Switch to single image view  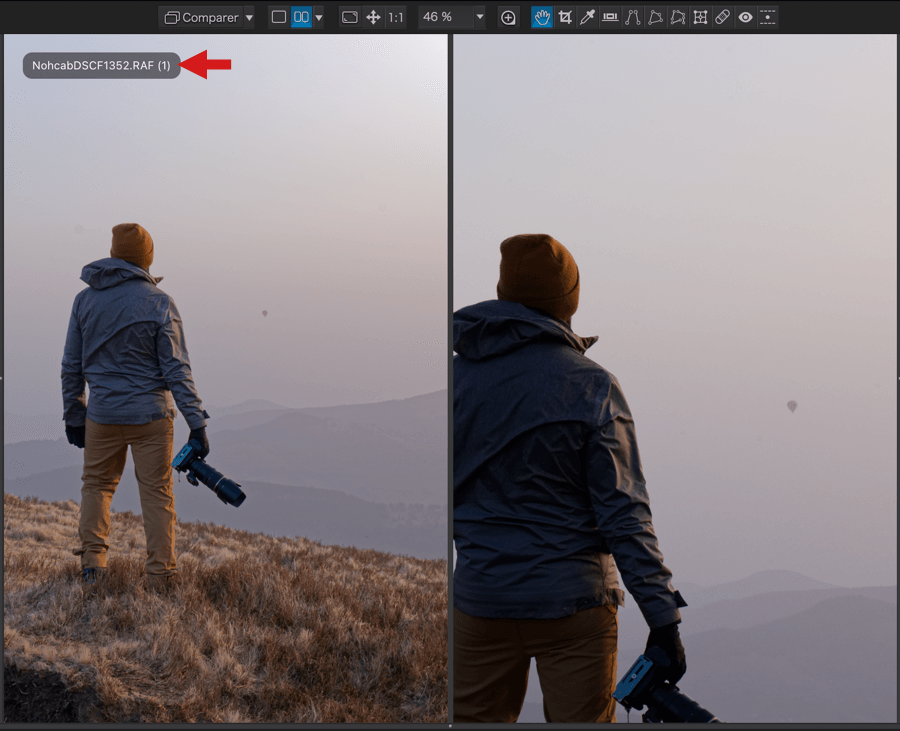pos(279,17)
